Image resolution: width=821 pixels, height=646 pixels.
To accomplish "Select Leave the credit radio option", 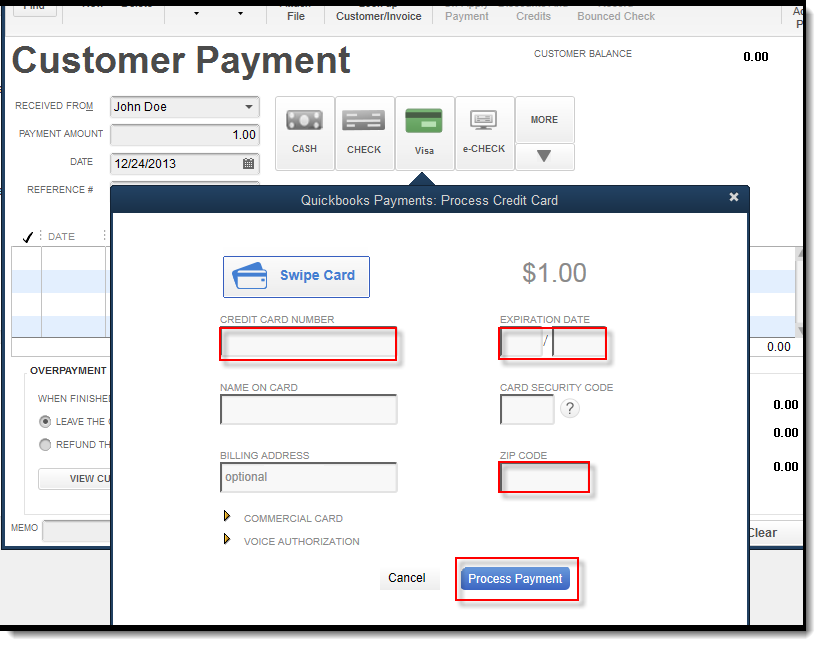I will [45, 421].
